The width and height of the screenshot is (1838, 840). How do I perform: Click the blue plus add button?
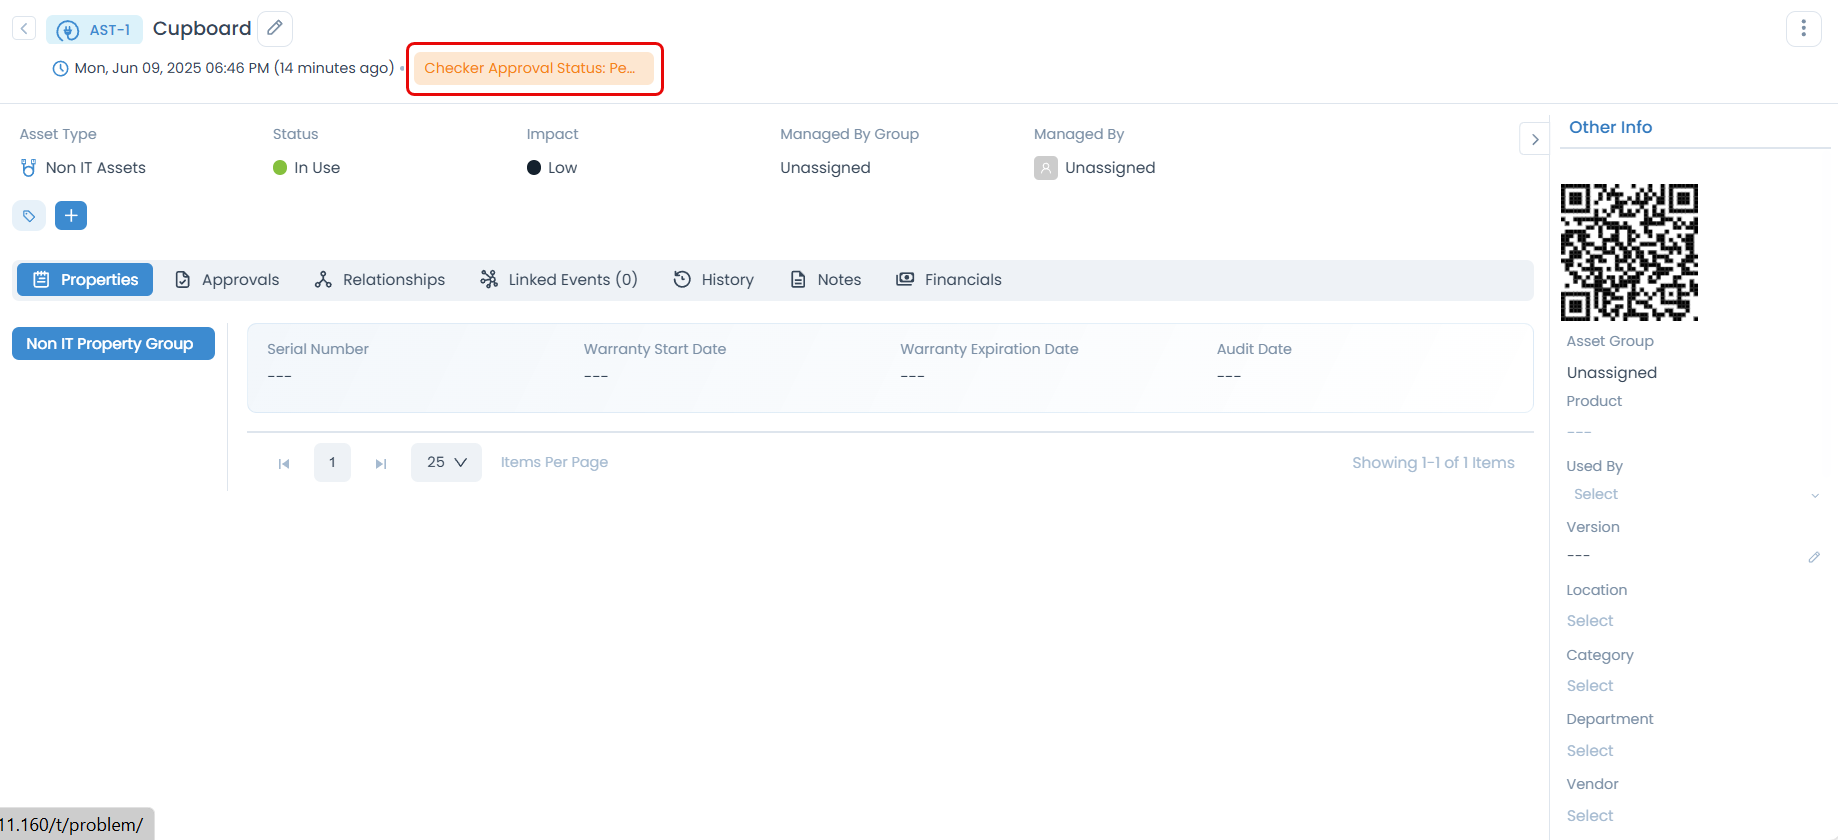[x=71, y=216]
